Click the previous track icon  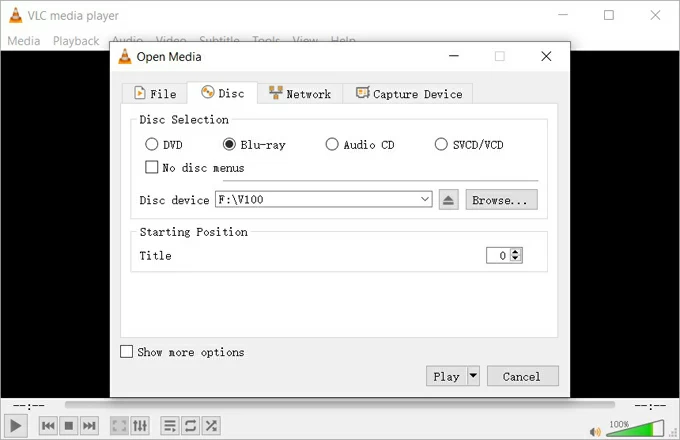click(48, 426)
